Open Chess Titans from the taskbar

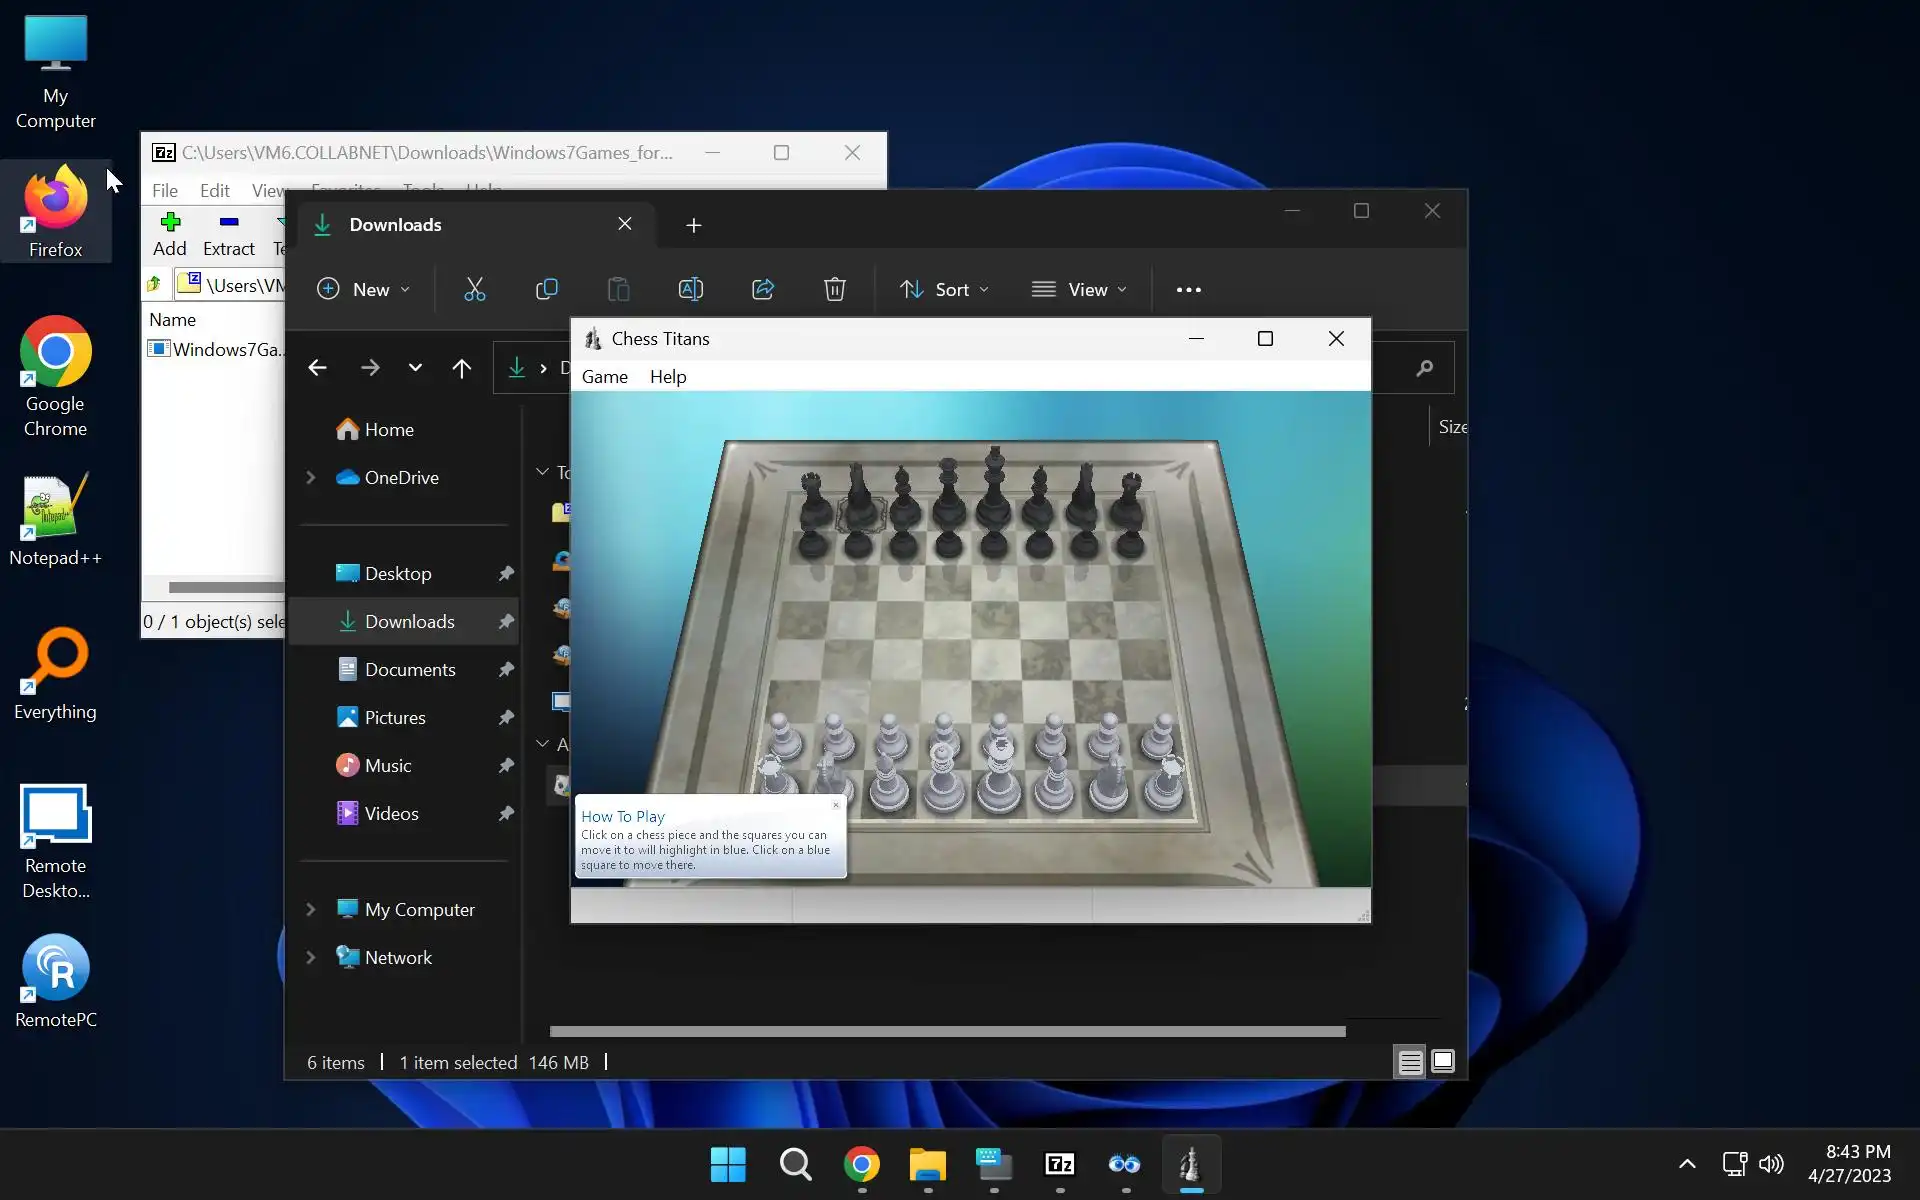1190,1164
